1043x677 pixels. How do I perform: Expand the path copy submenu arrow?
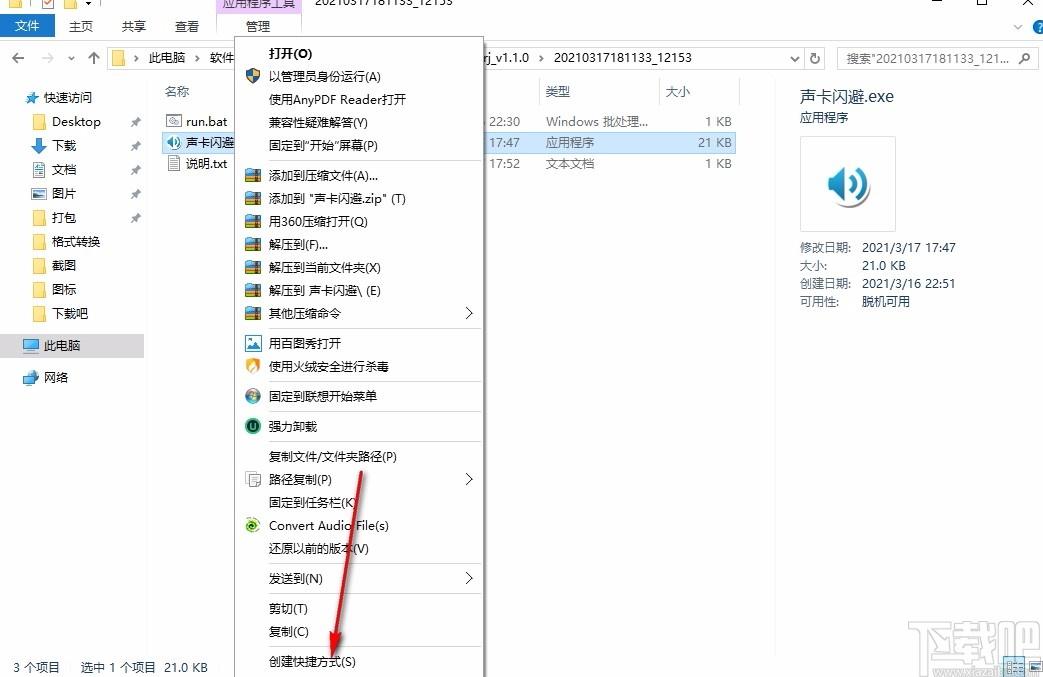pyautogui.click(x=469, y=480)
